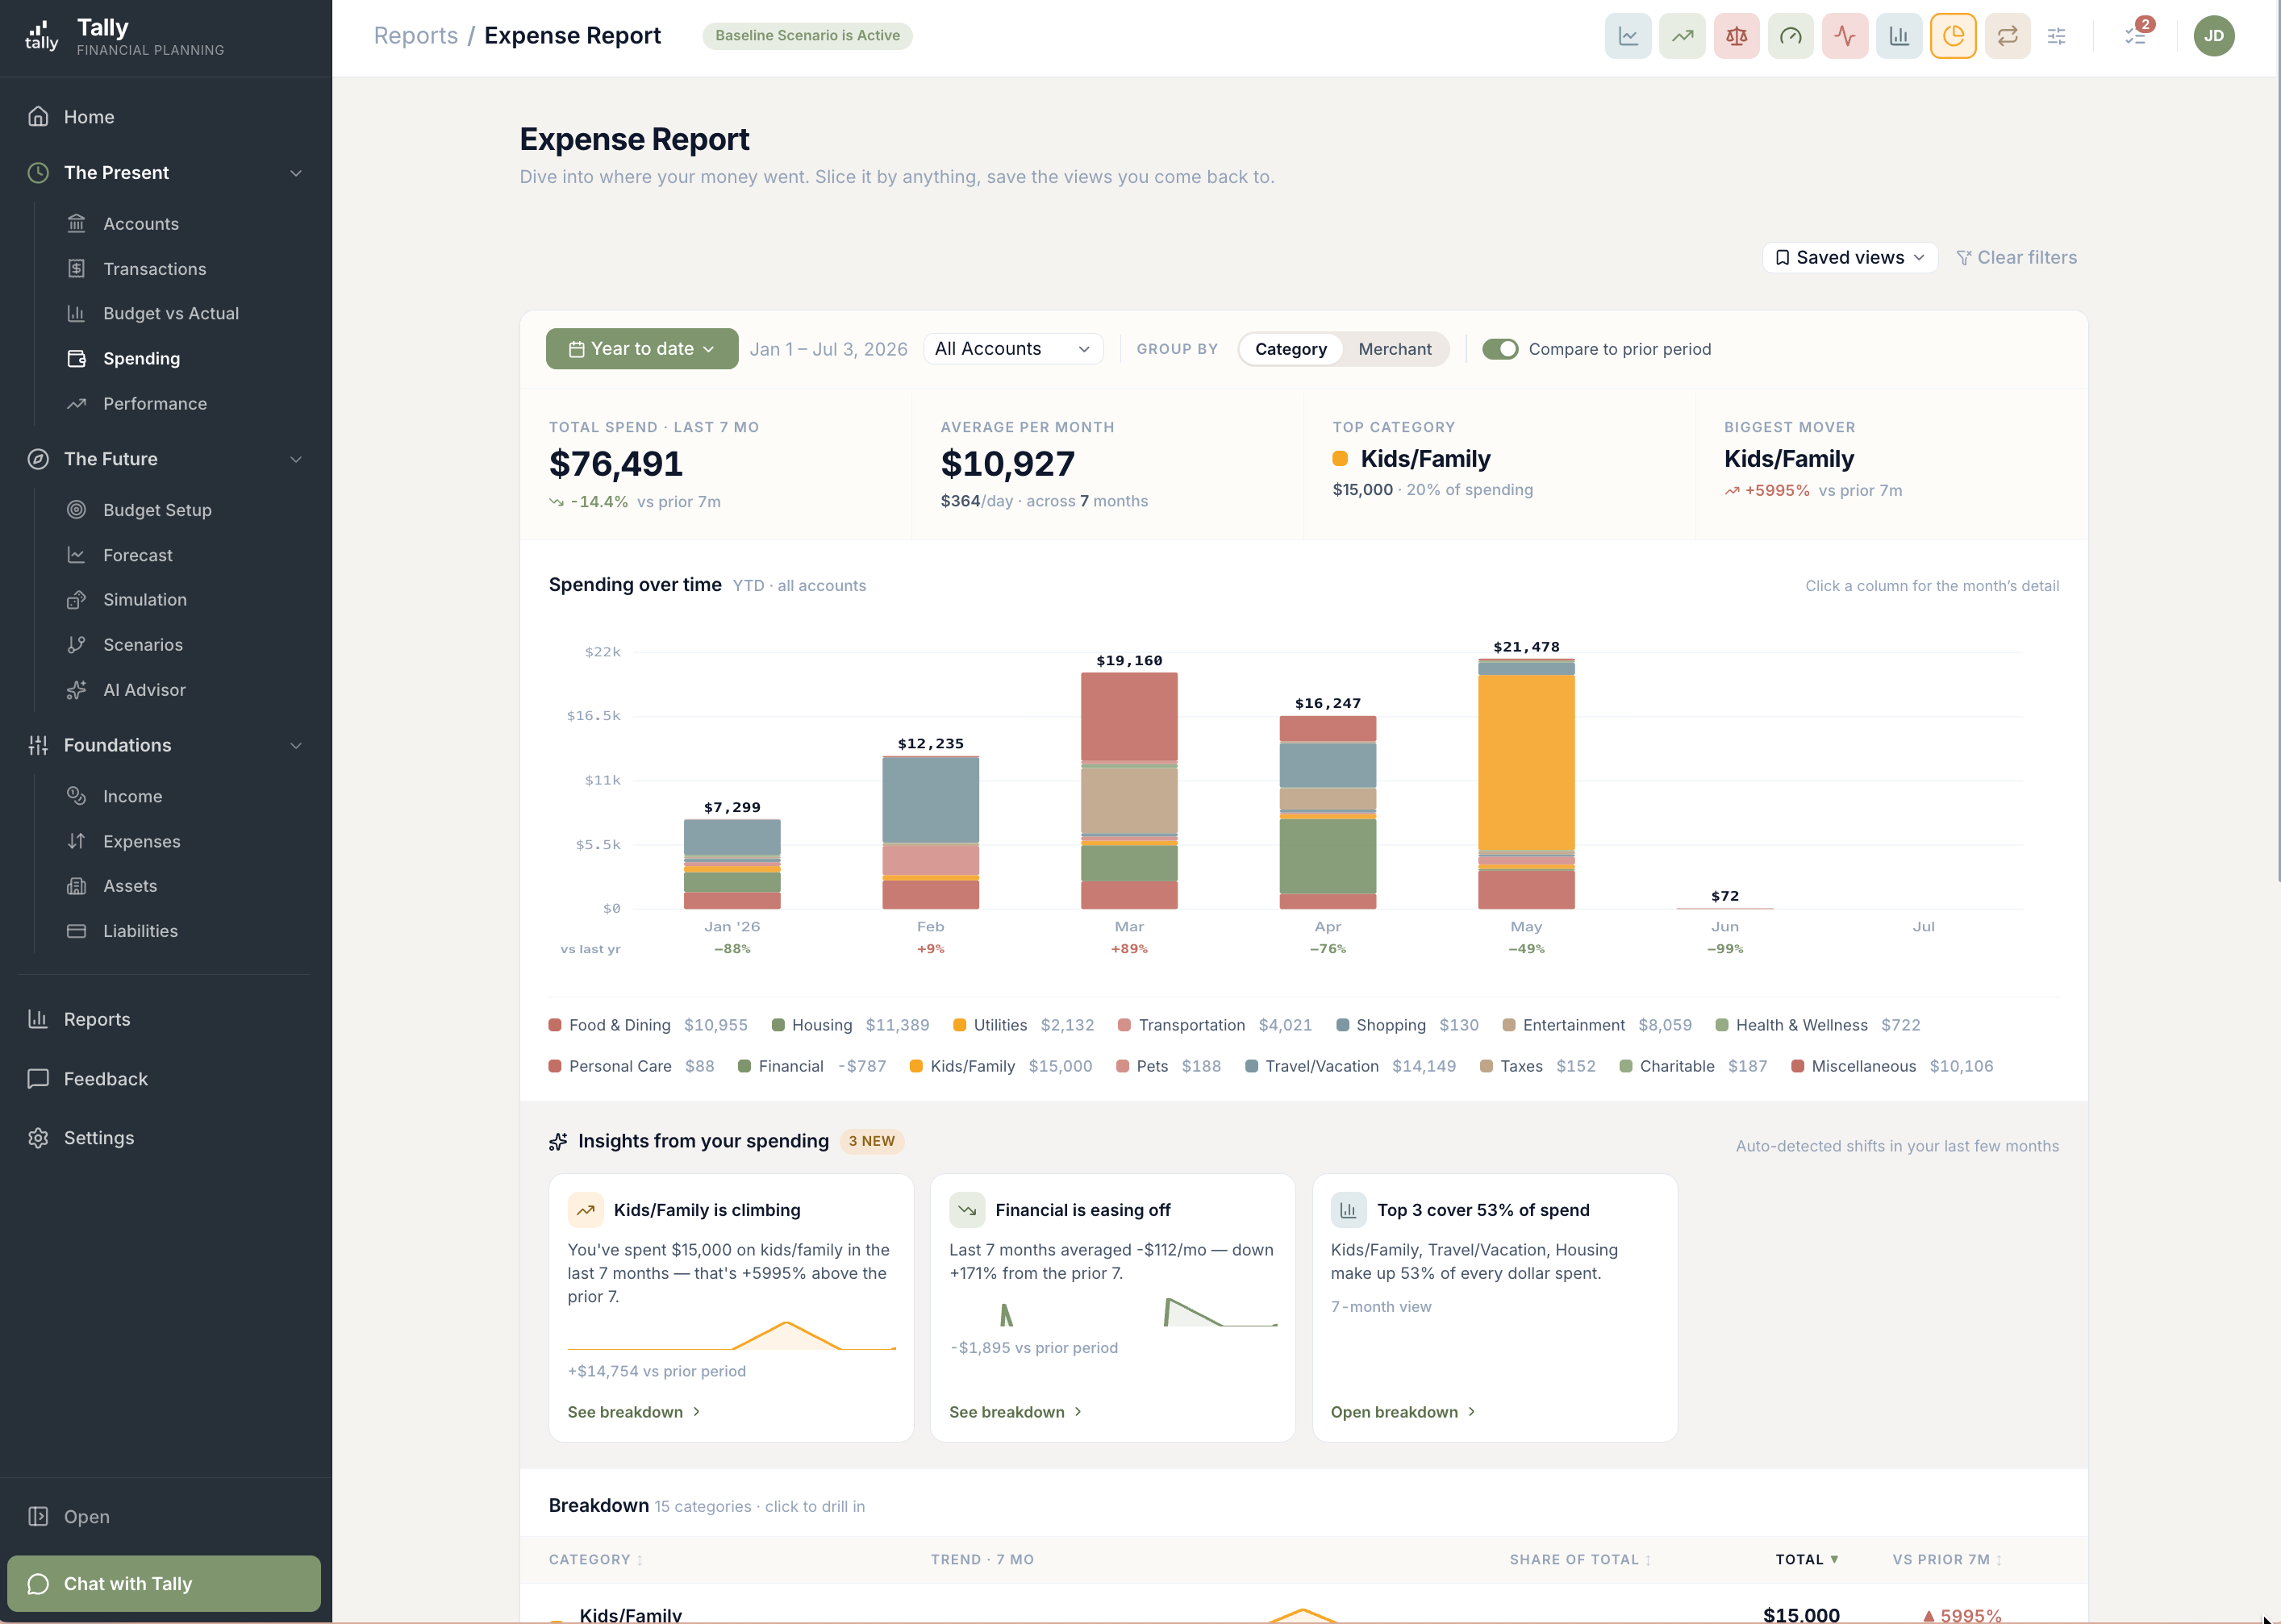The height and width of the screenshot is (1624, 2281).
Task: Open the balance scale icon in the top bar
Action: (x=1736, y=36)
